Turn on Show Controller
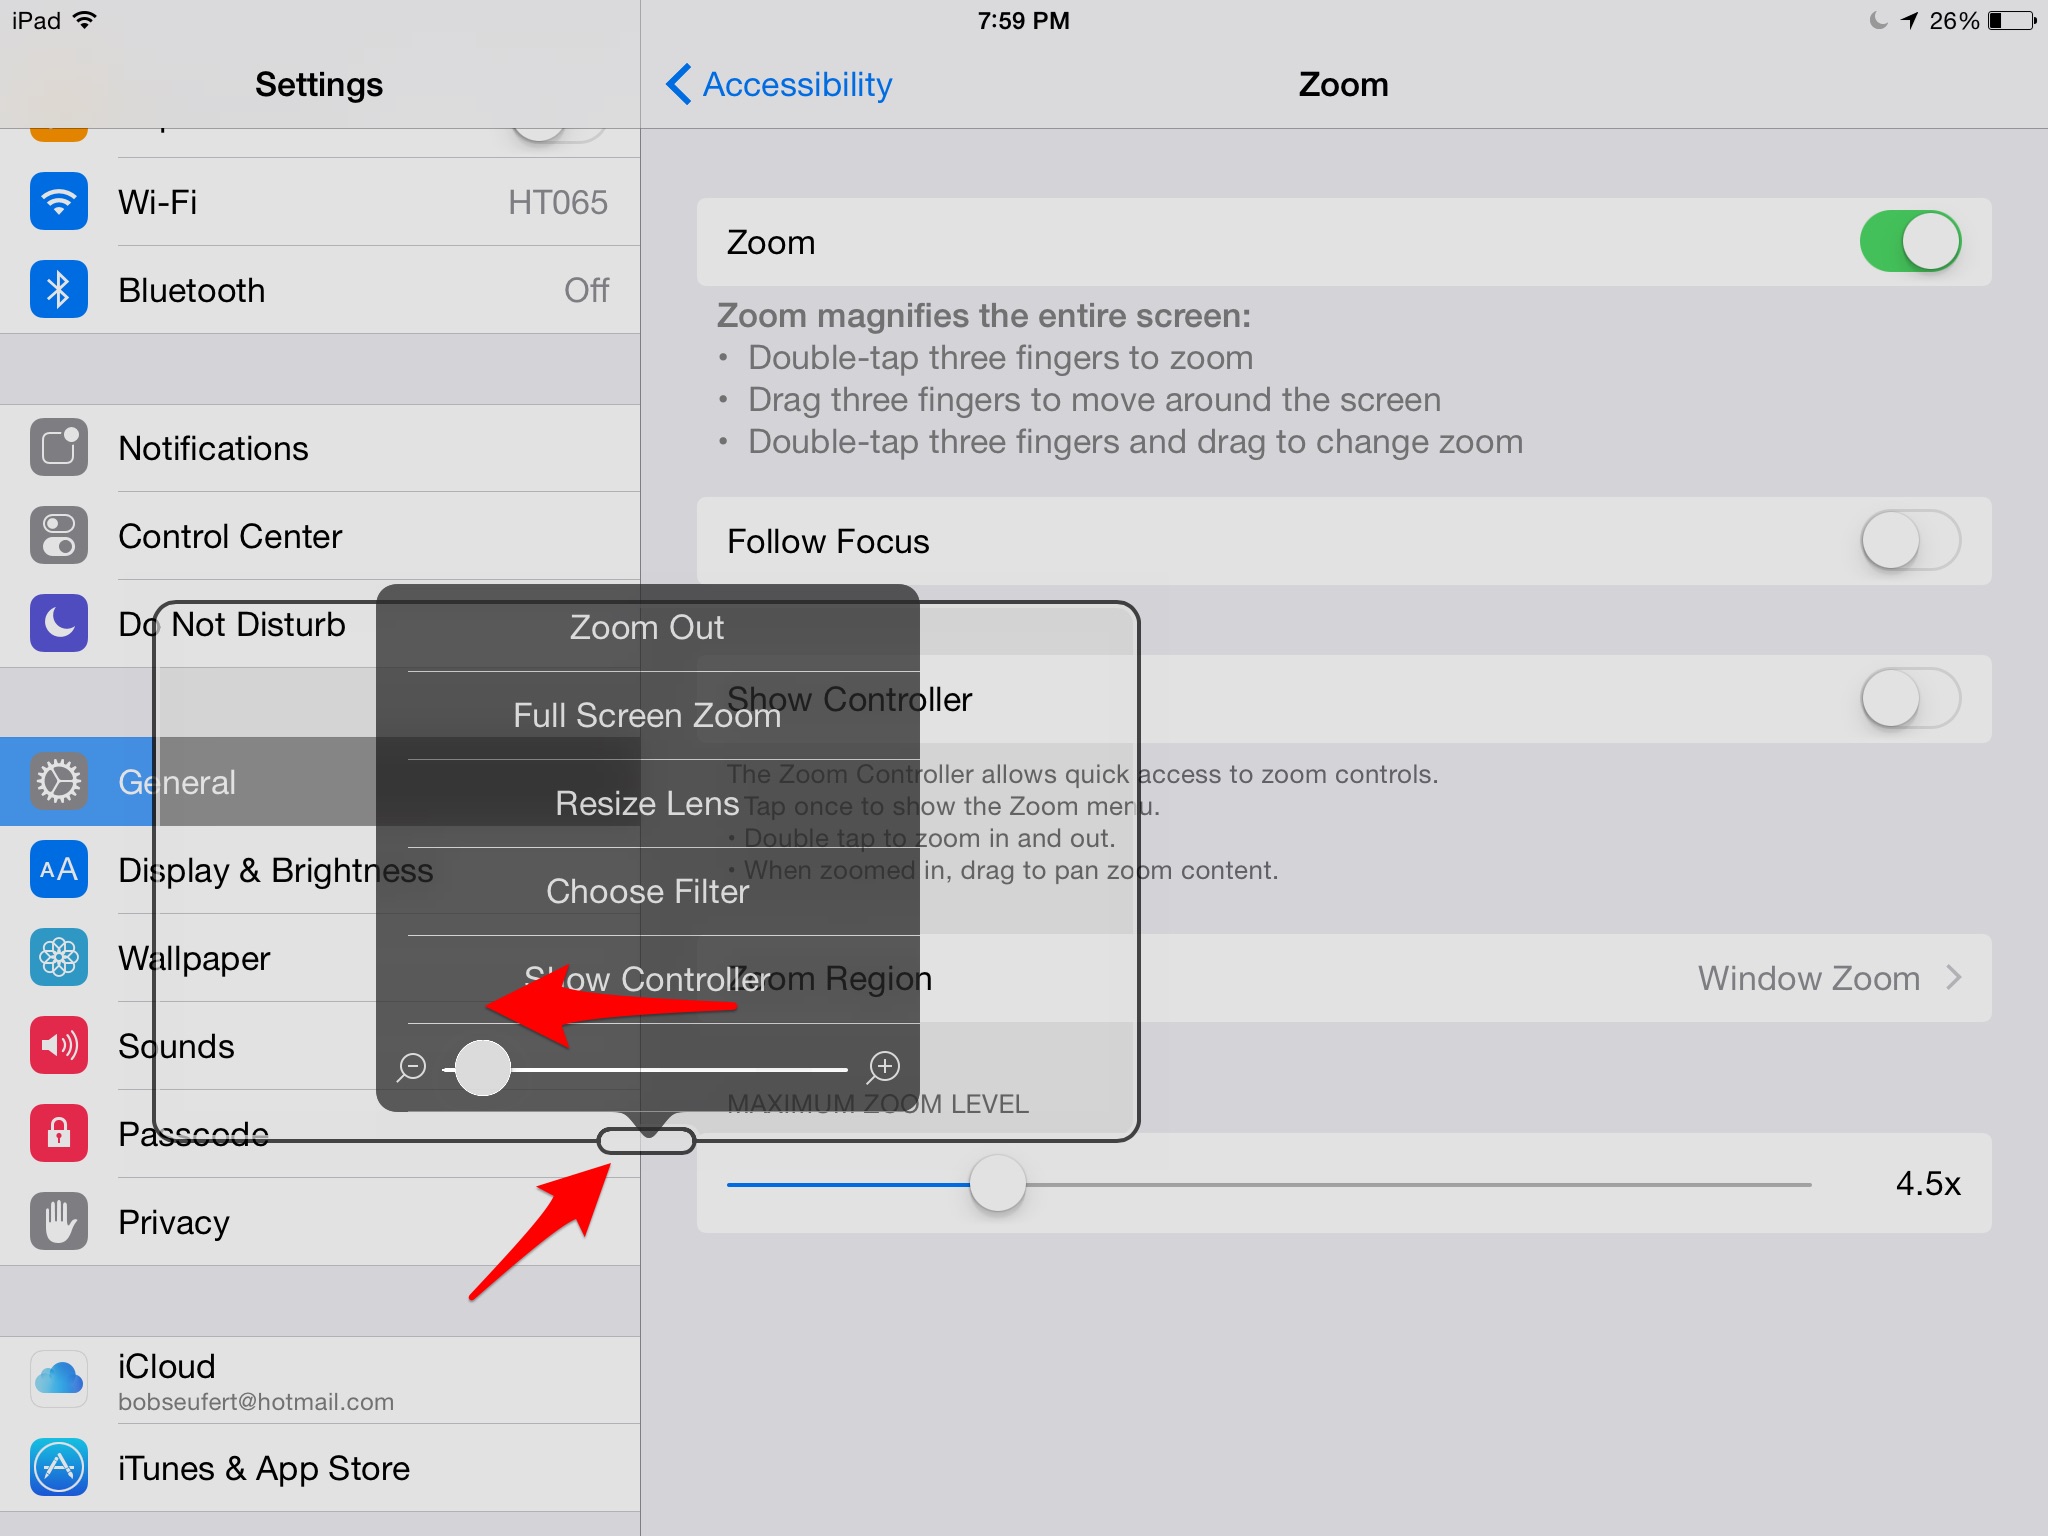2048x1536 pixels. (x=1908, y=699)
